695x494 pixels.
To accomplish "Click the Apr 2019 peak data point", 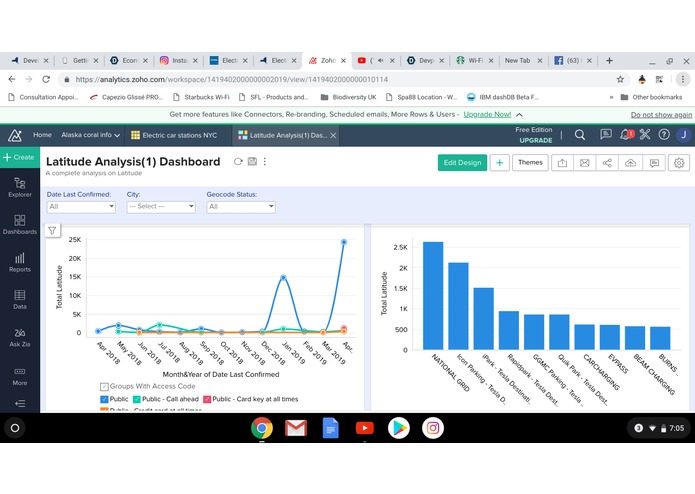I will coord(344,242).
